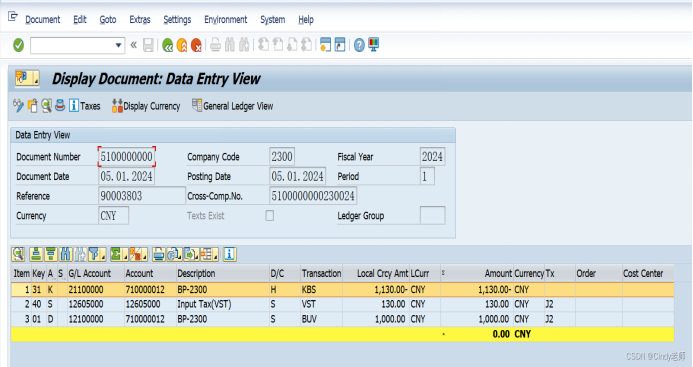The width and height of the screenshot is (693, 367).
Task: Open the Settings menu
Action: (x=177, y=19)
